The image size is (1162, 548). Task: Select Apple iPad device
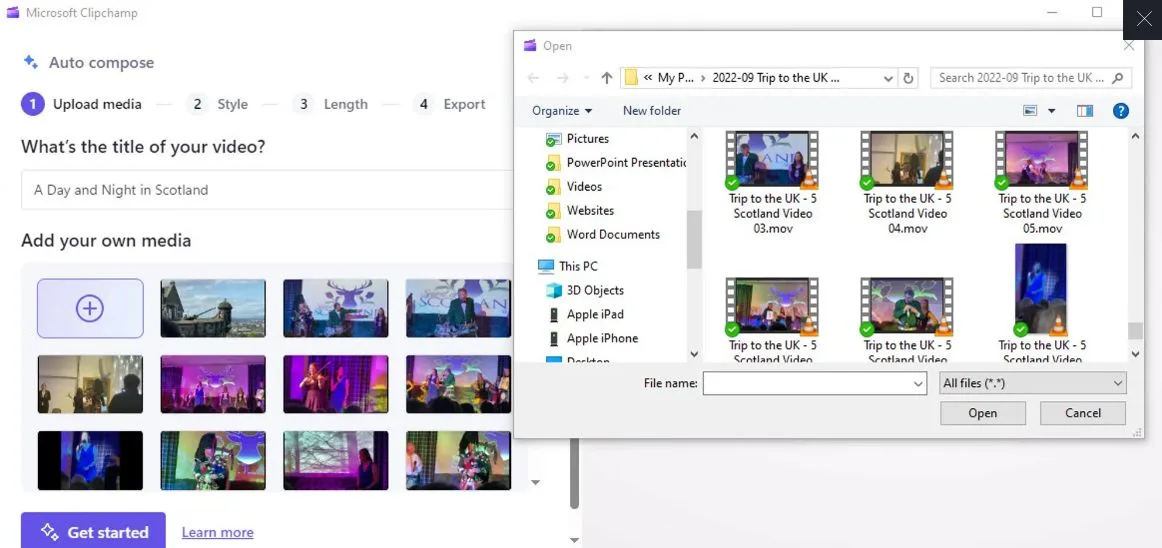coord(595,314)
